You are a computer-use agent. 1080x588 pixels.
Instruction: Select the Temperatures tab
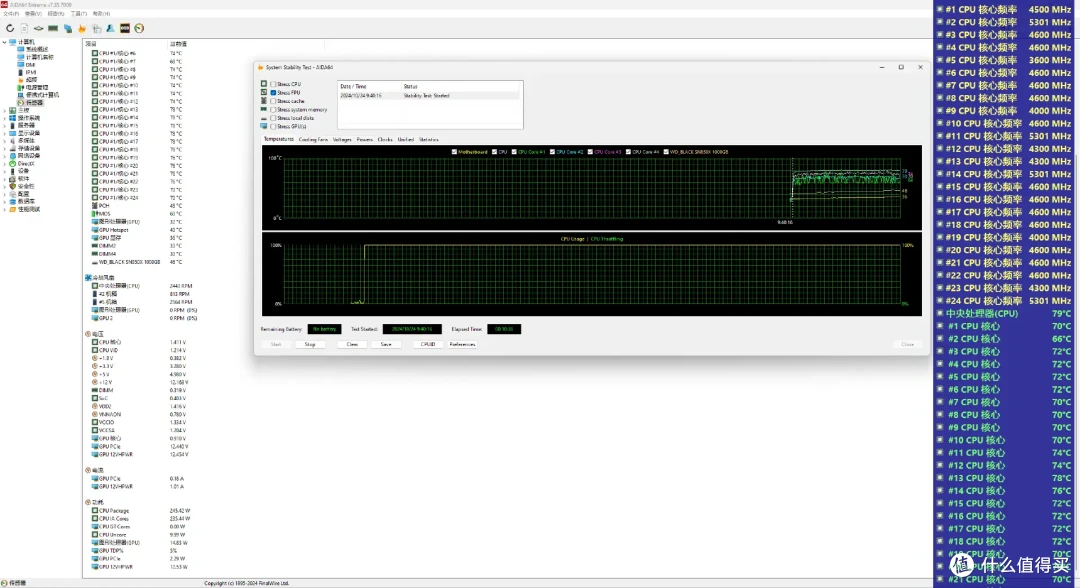pos(279,139)
